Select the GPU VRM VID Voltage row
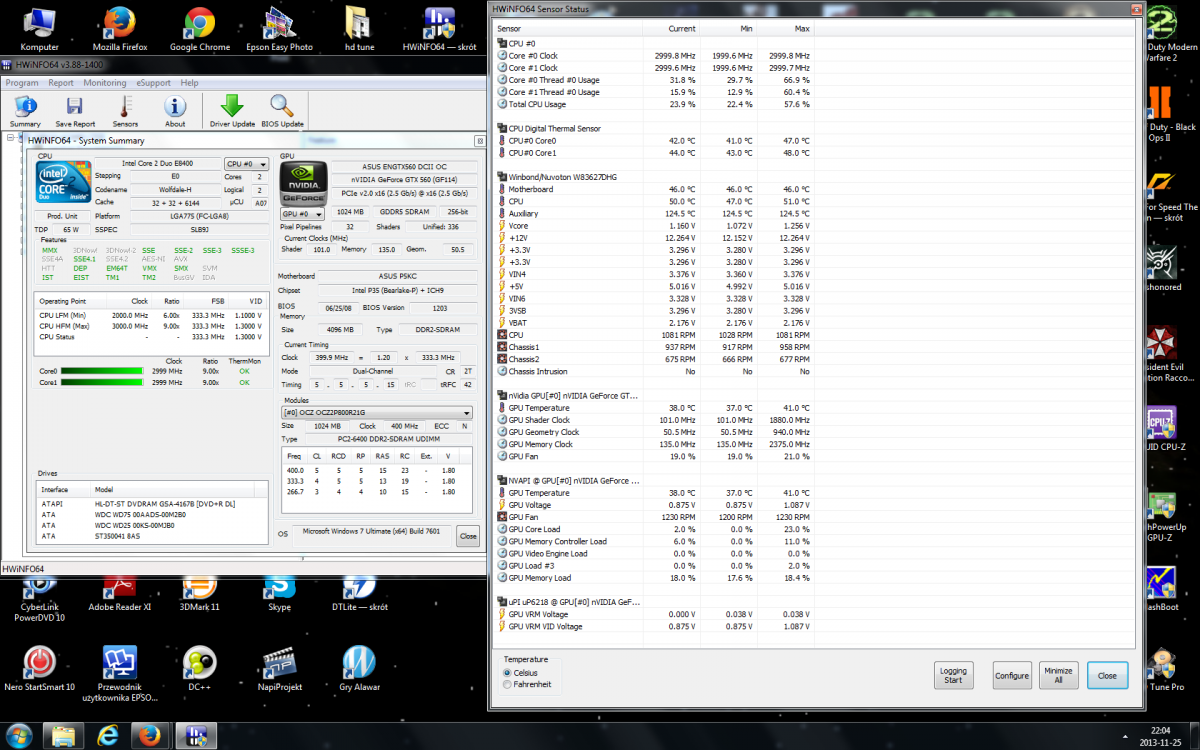 655,626
